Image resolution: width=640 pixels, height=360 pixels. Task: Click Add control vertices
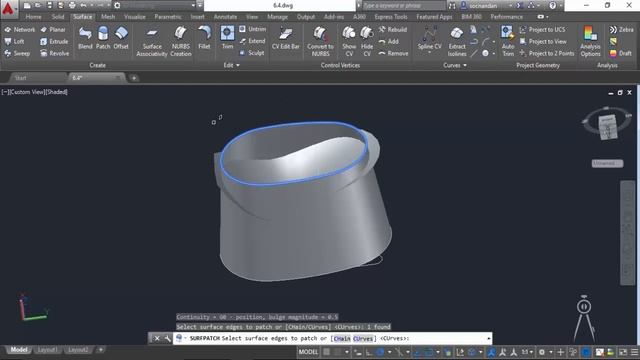[389, 41]
